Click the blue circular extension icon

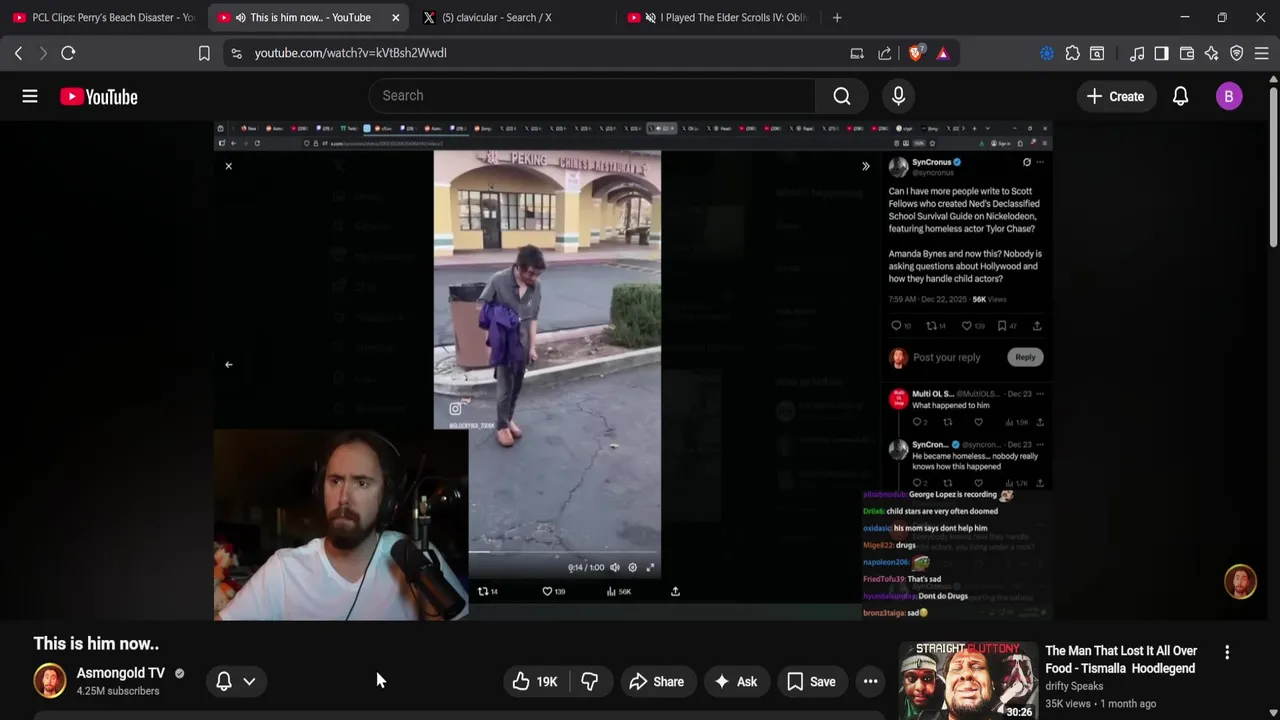coord(1047,53)
